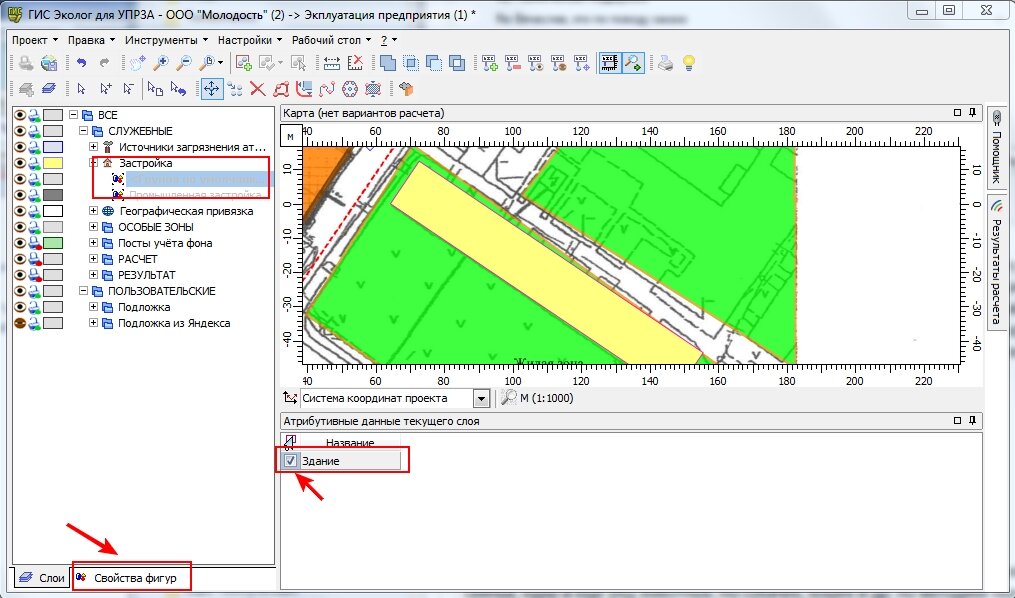
Task: Click the yellow color swatch for Застройка
Action: pyautogui.click(x=53, y=163)
